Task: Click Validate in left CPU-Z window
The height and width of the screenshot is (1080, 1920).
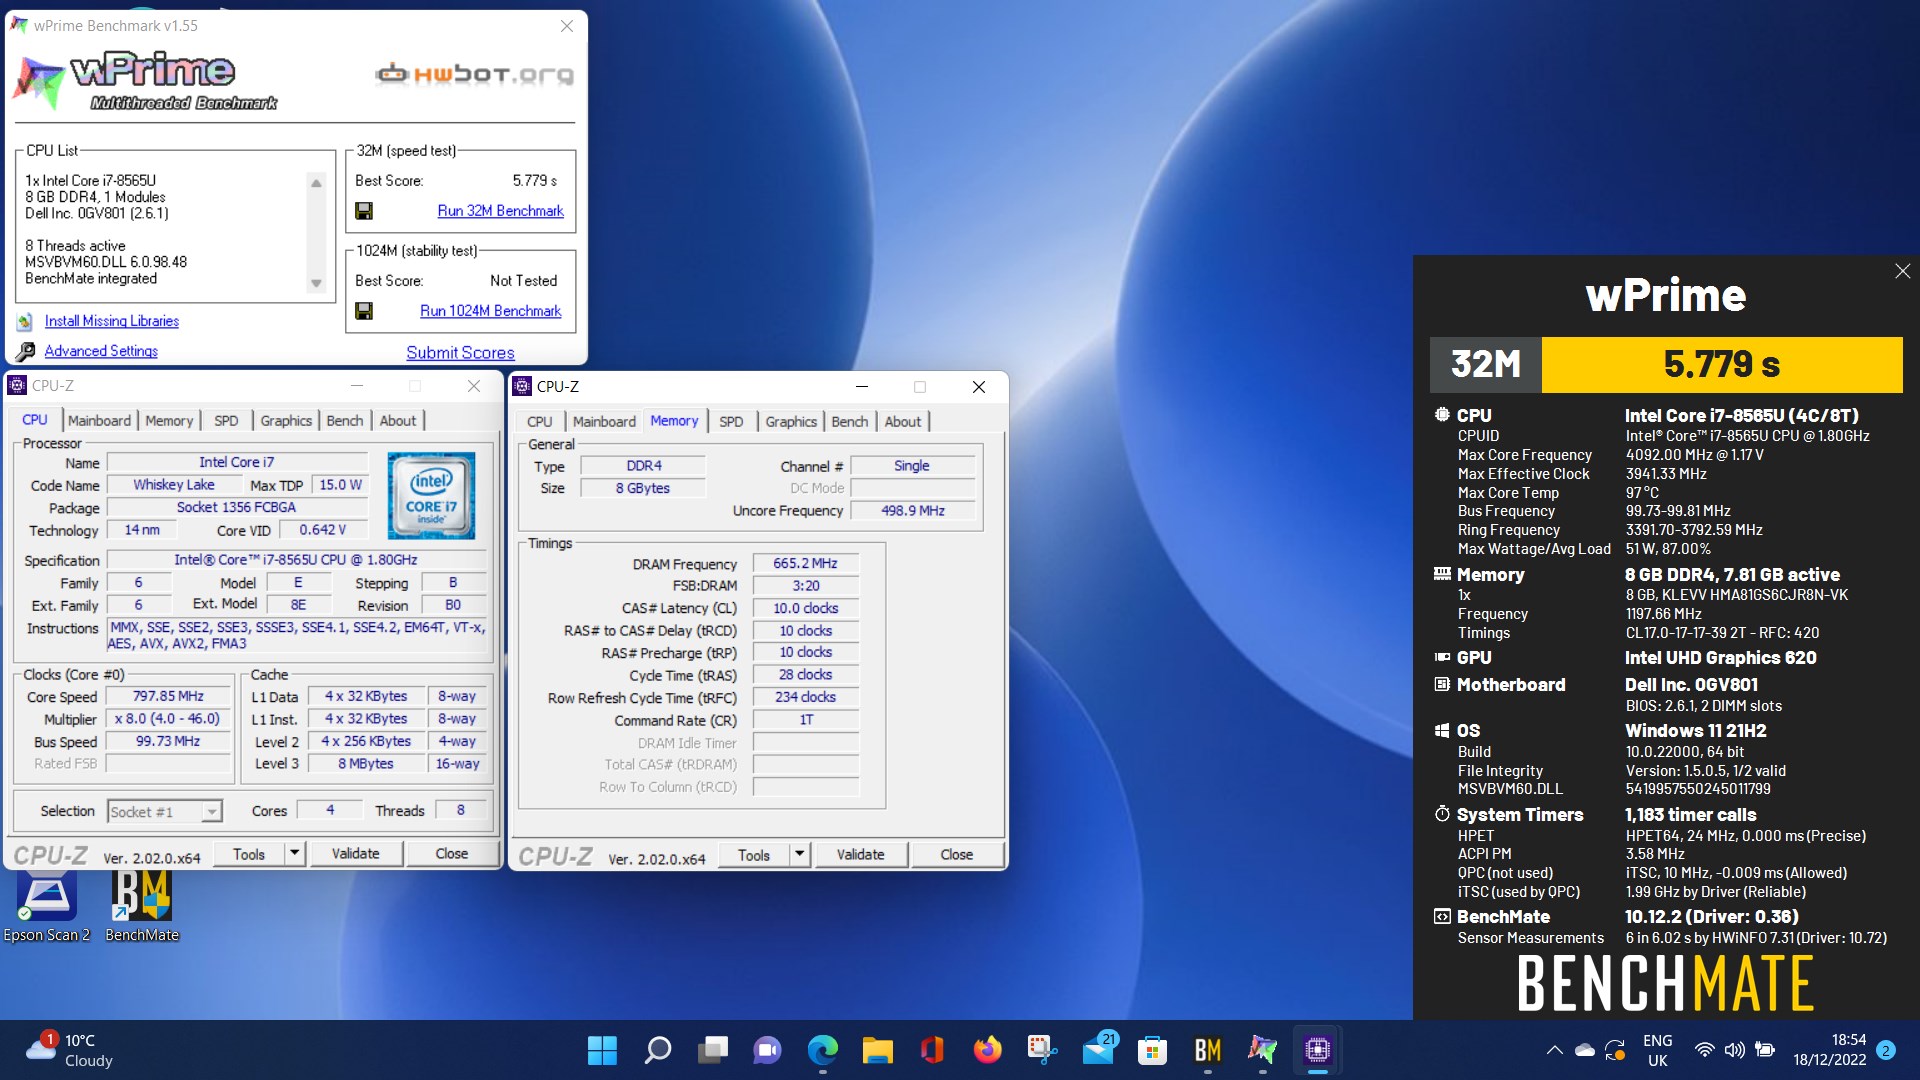Action: (x=356, y=853)
